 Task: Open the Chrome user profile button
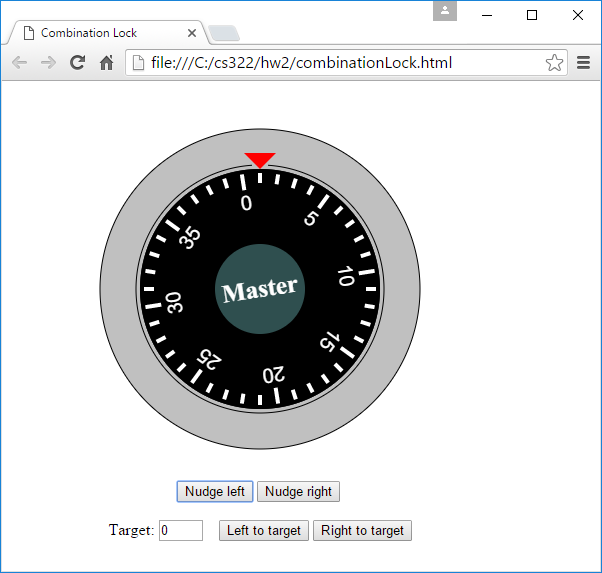point(445,10)
